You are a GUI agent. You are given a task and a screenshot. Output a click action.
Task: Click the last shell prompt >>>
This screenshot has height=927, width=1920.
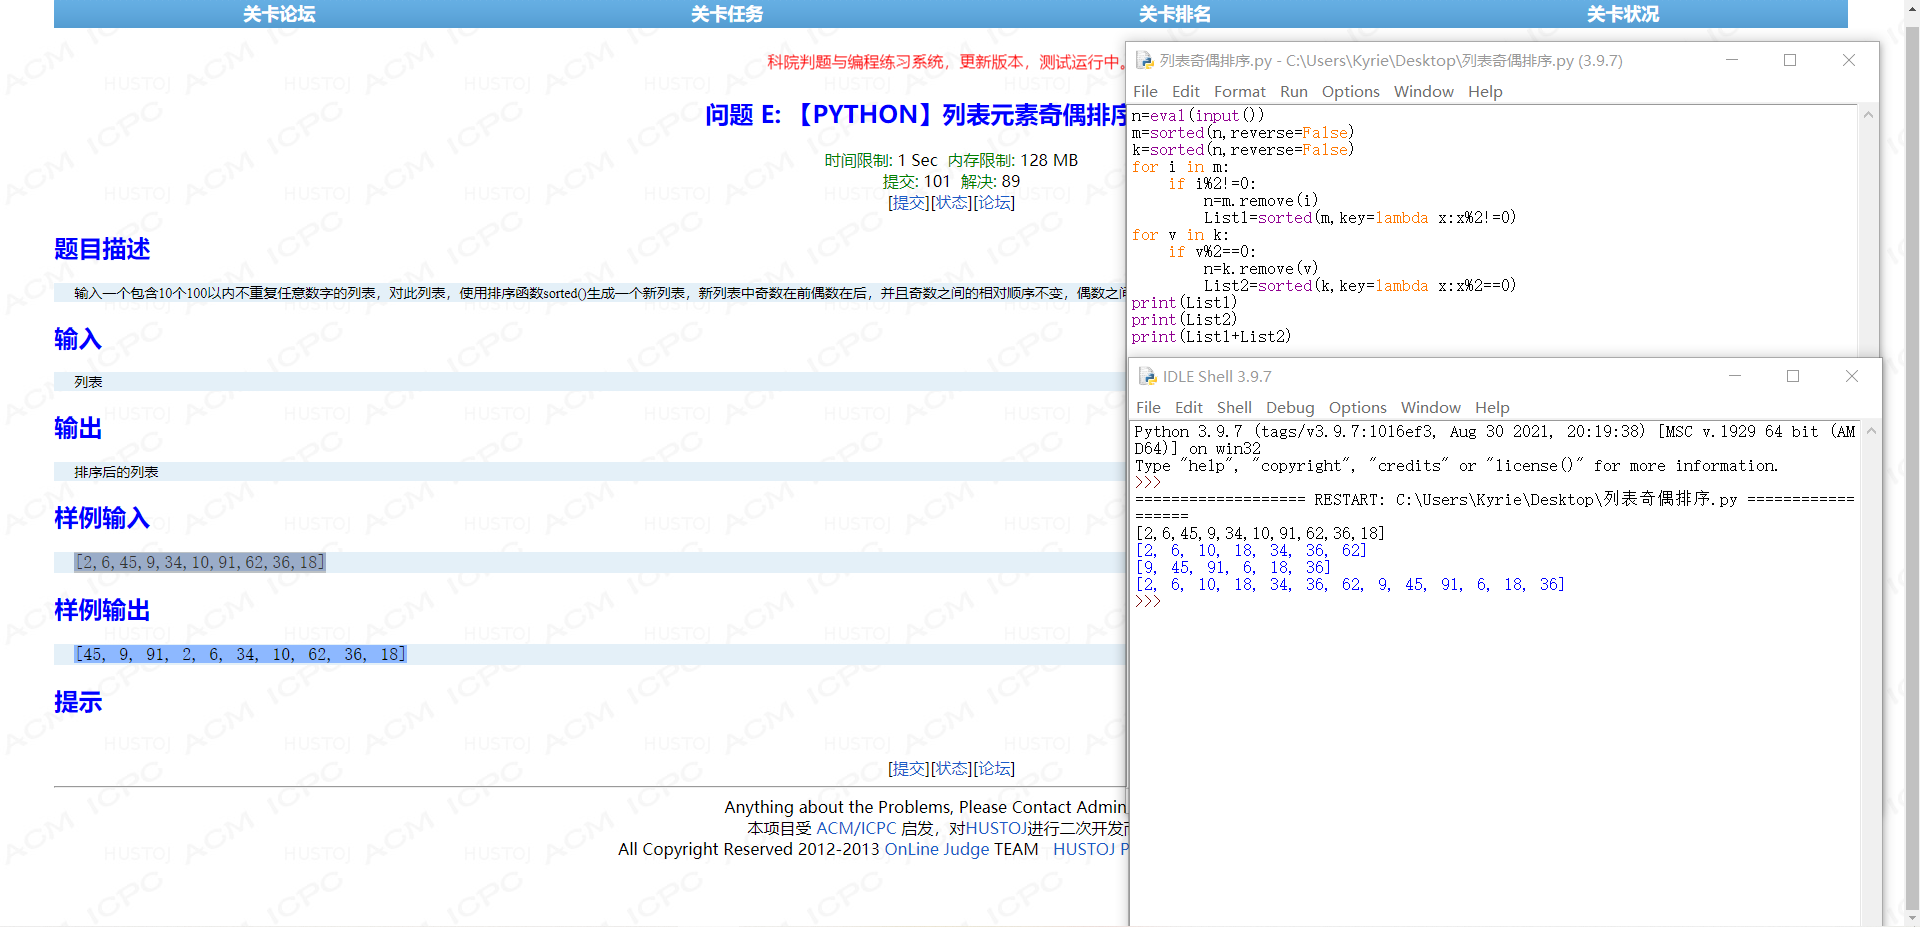(x=1148, y=602)
